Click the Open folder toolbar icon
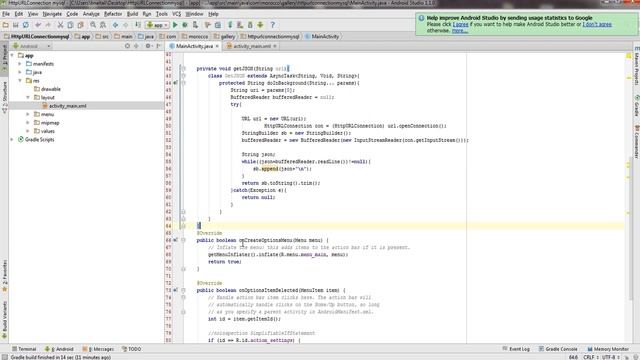 pyautogui.click(x=6, y=25)
